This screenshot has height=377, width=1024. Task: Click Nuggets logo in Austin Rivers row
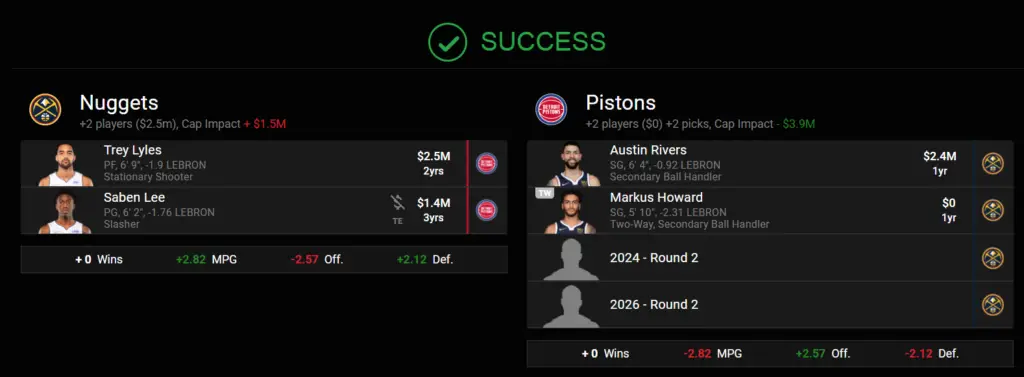tap(993, 163)
